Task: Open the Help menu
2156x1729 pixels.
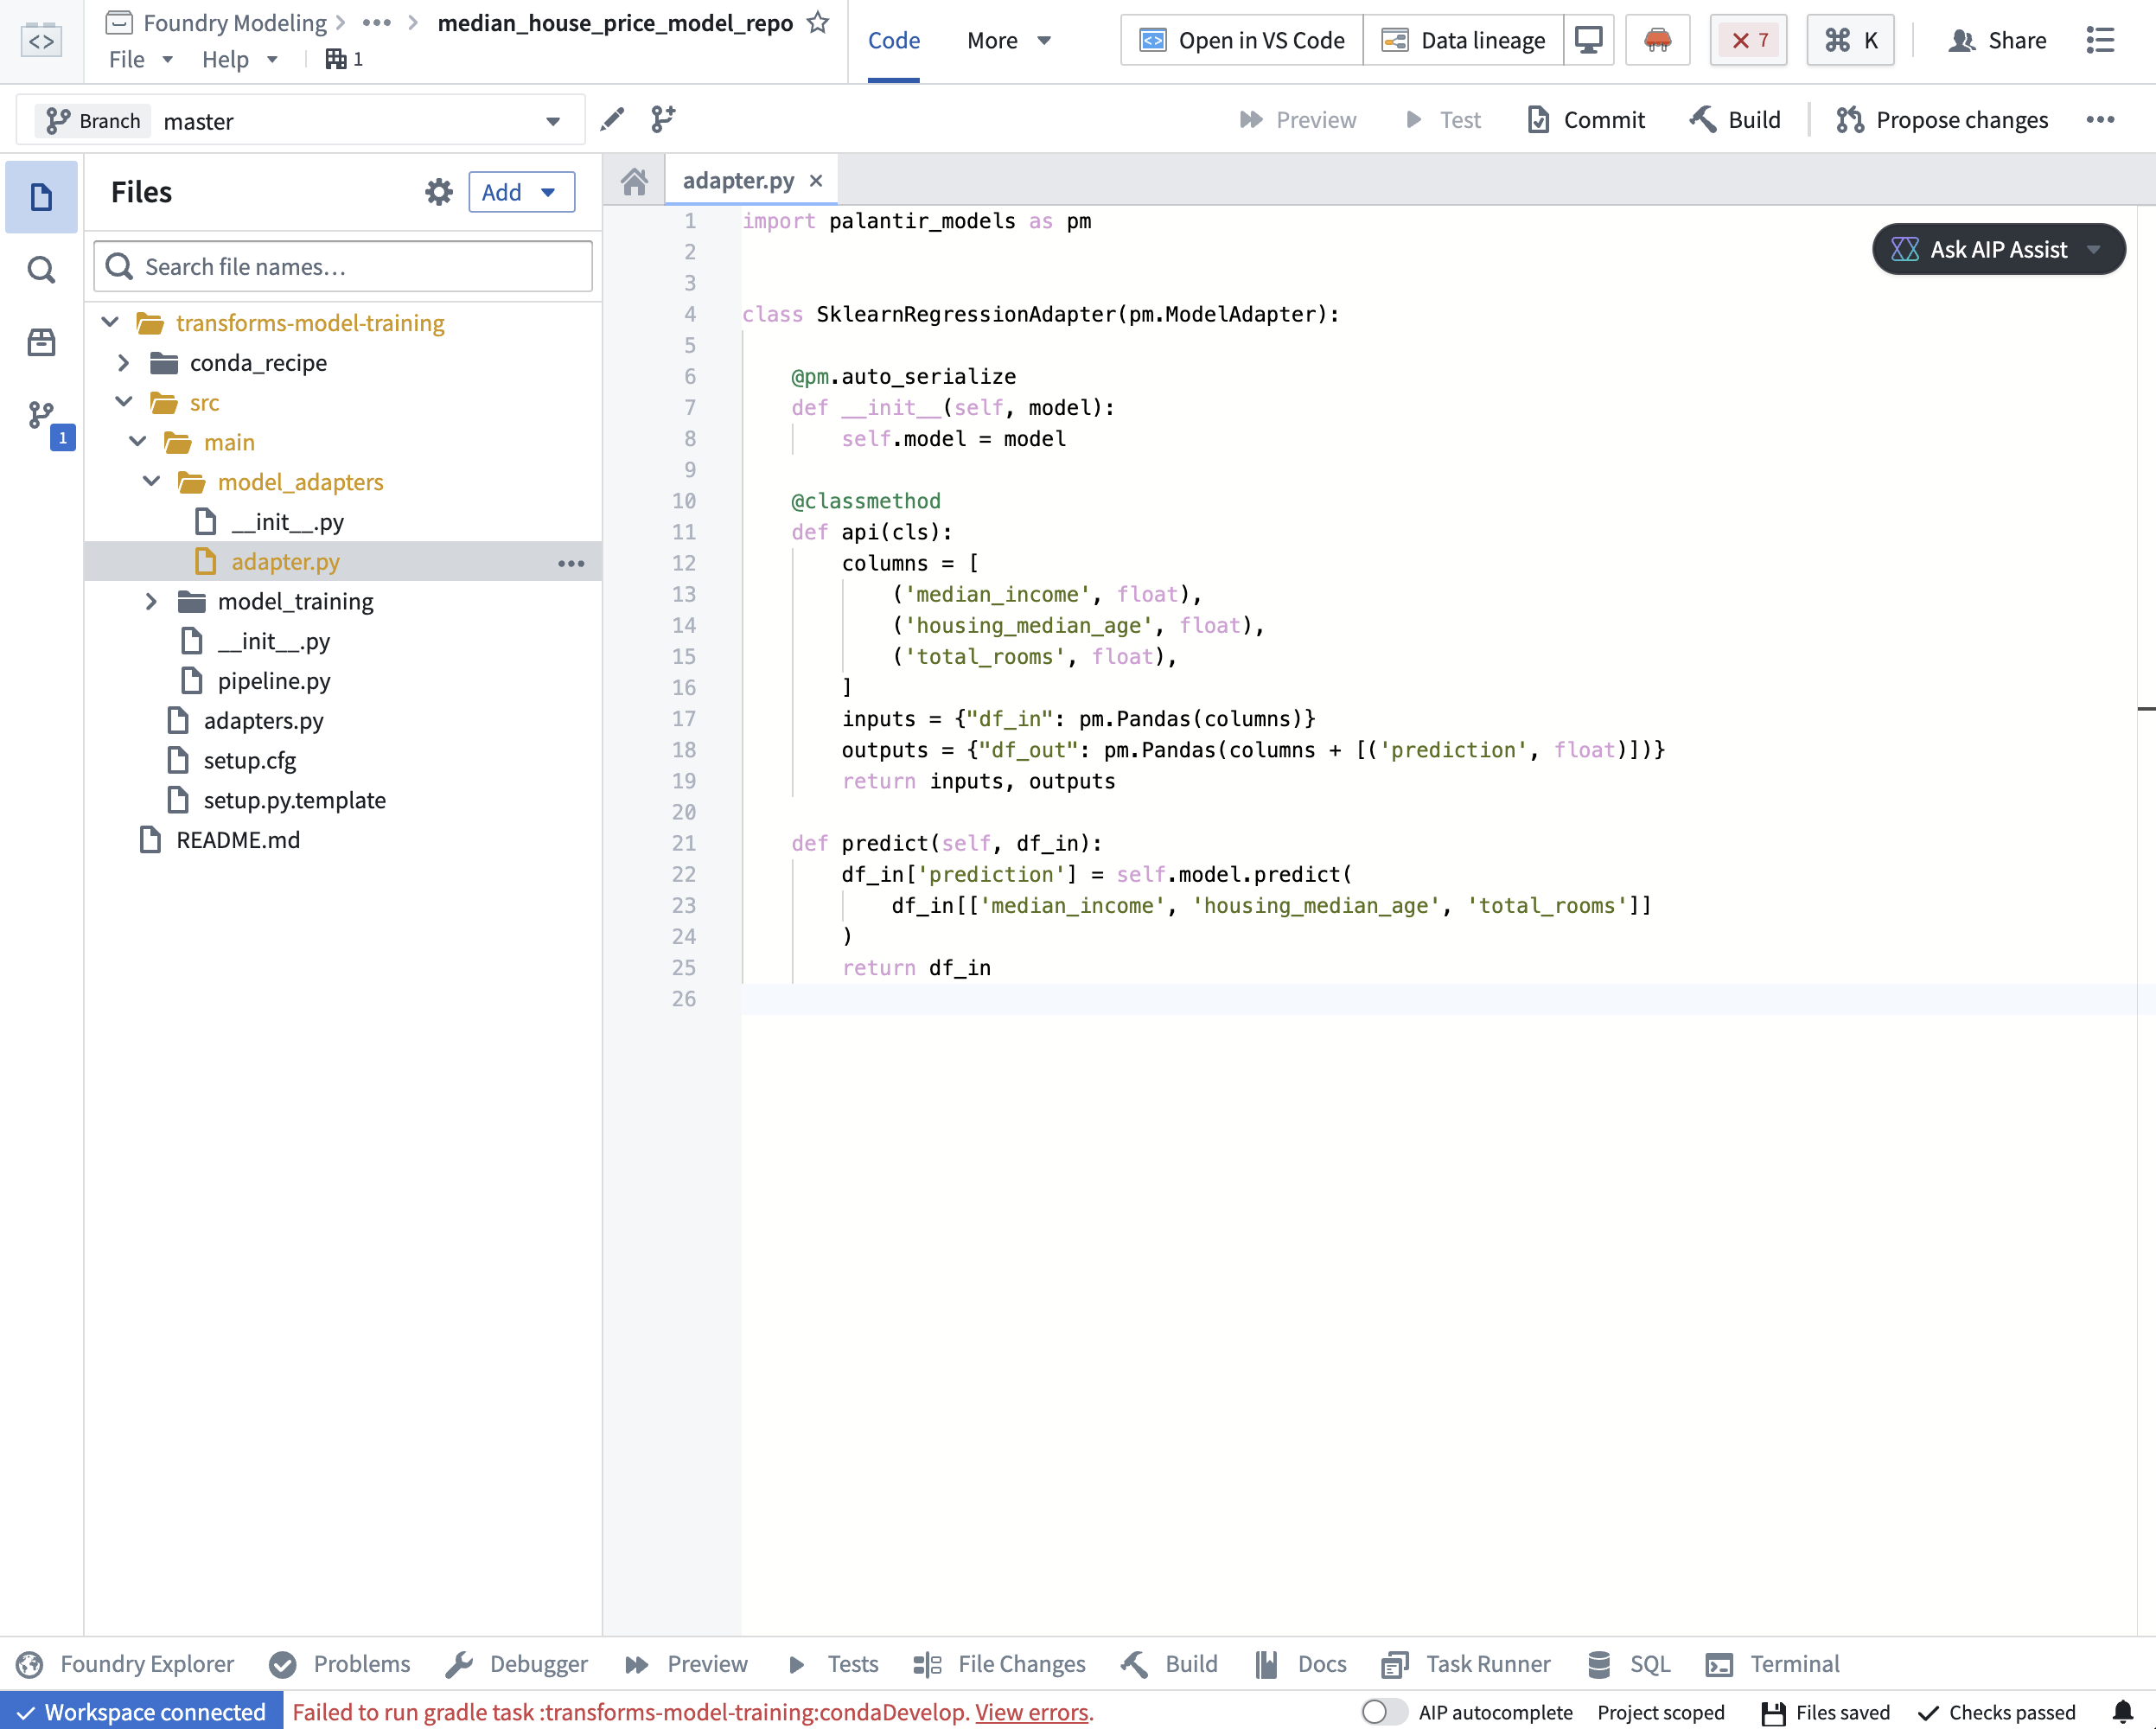Action: pos(240,59)
